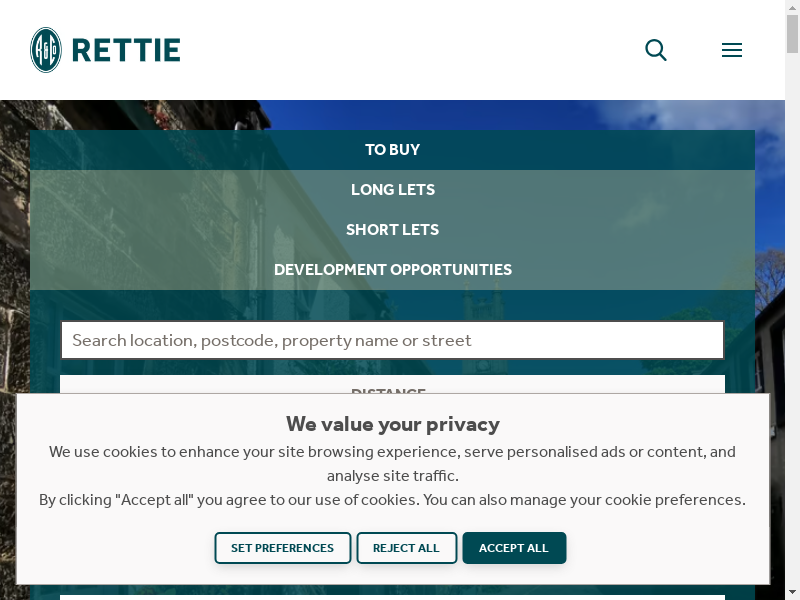Click the 'We value your privacy' heading

pyautogui.click(x=392, y=424)
